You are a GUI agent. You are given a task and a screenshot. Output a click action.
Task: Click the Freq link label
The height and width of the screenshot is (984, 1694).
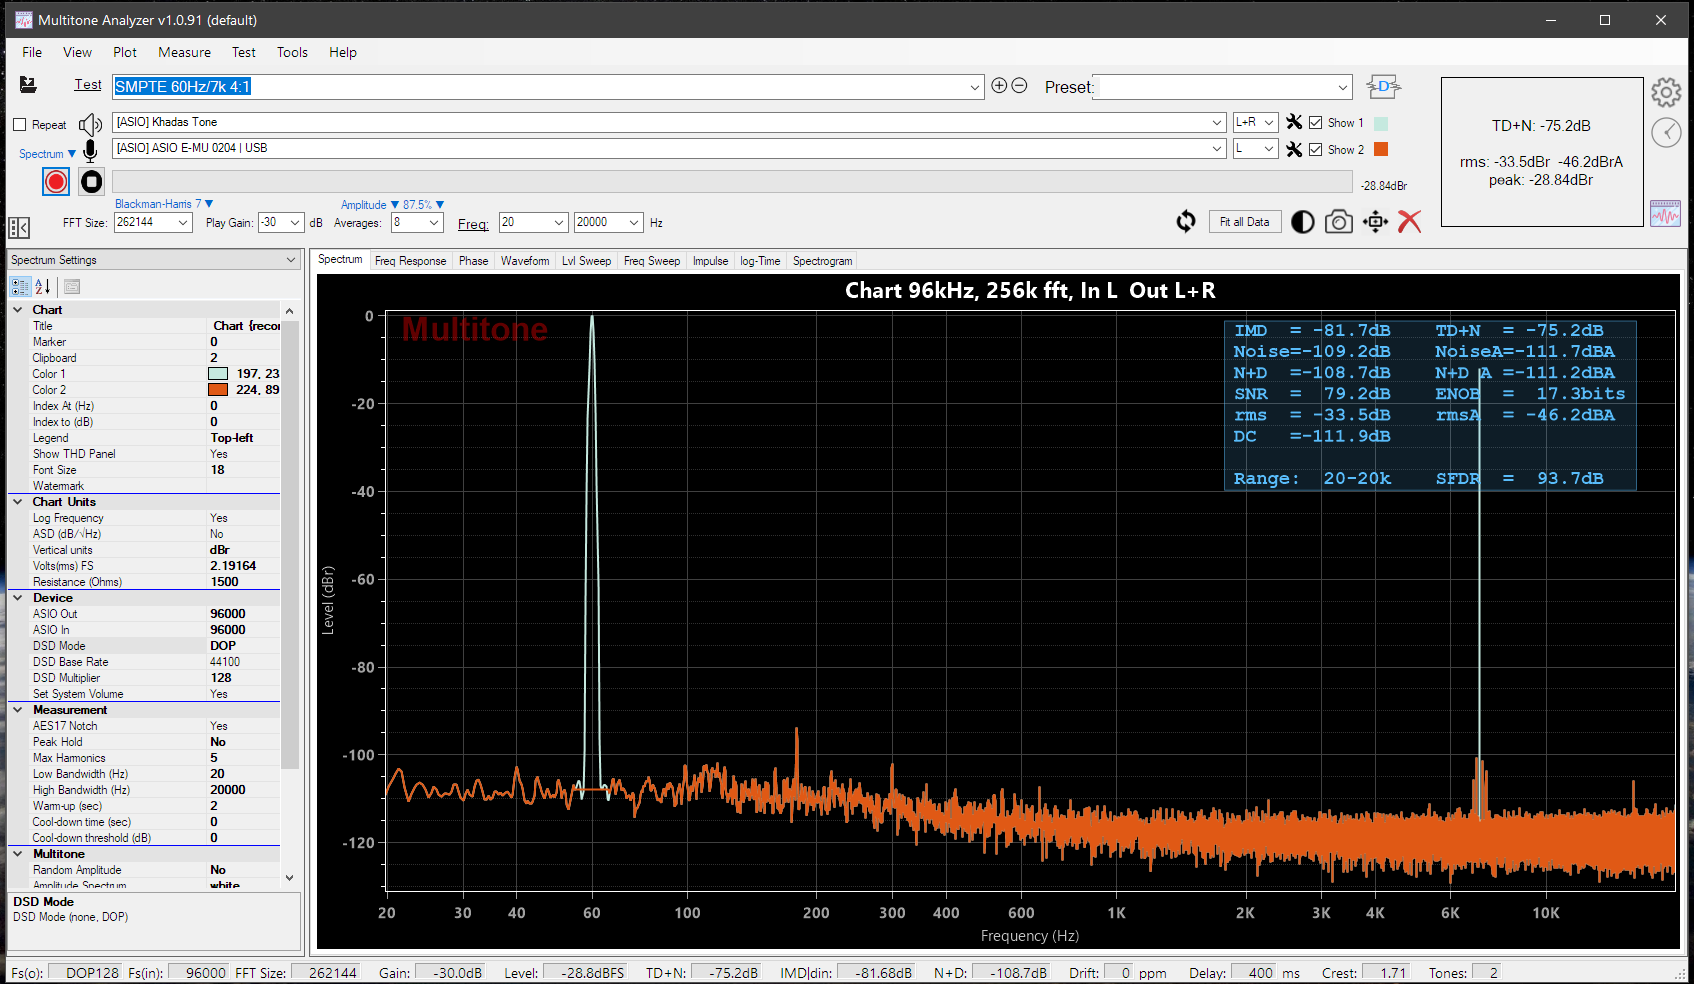pyautogui.click(x=473, y=224)
